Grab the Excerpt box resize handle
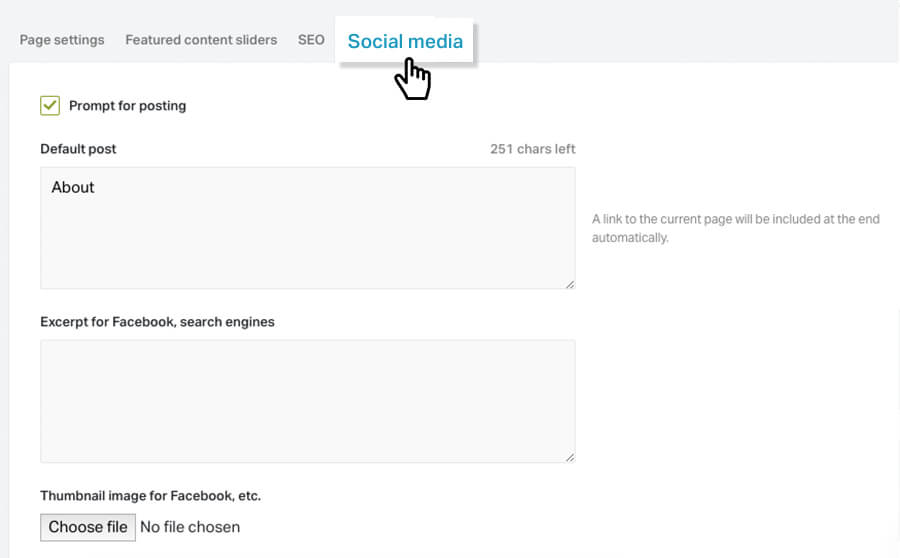This screenshot has width=900, height=558. pyautogui.click(x=570, y=457)
